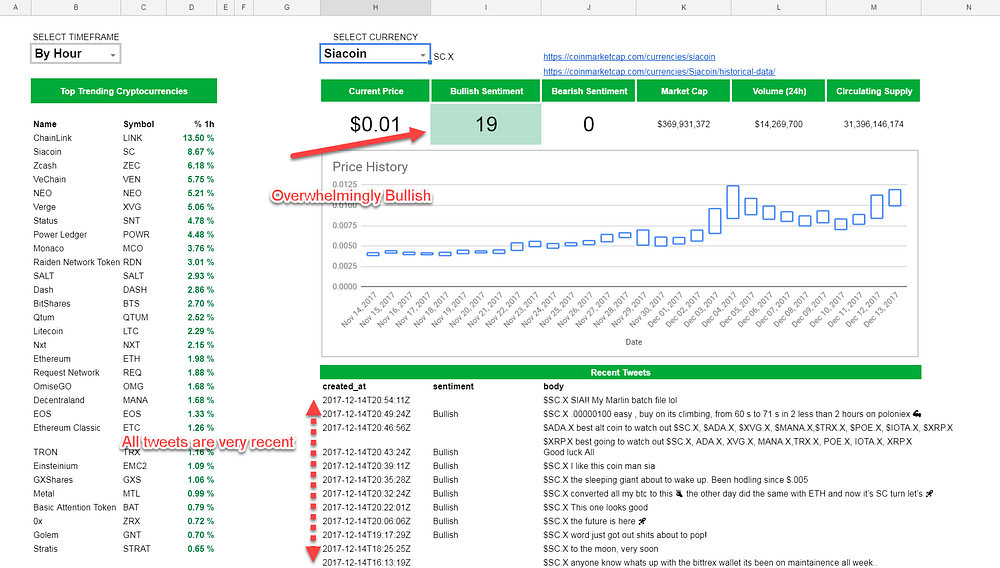
Task: Click the body column label
Action: pyautogui.click(x=554, y=386)
